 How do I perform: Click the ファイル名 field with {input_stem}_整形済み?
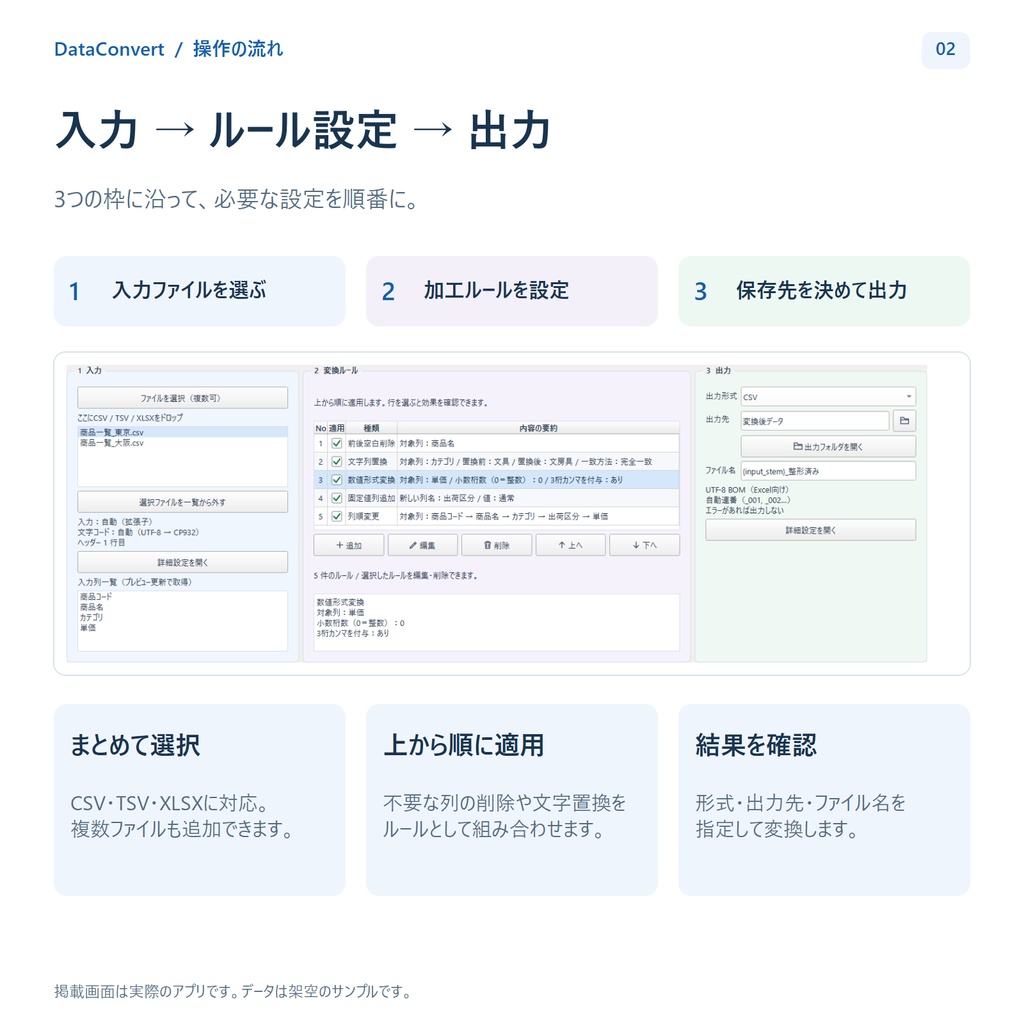[828, 471]
